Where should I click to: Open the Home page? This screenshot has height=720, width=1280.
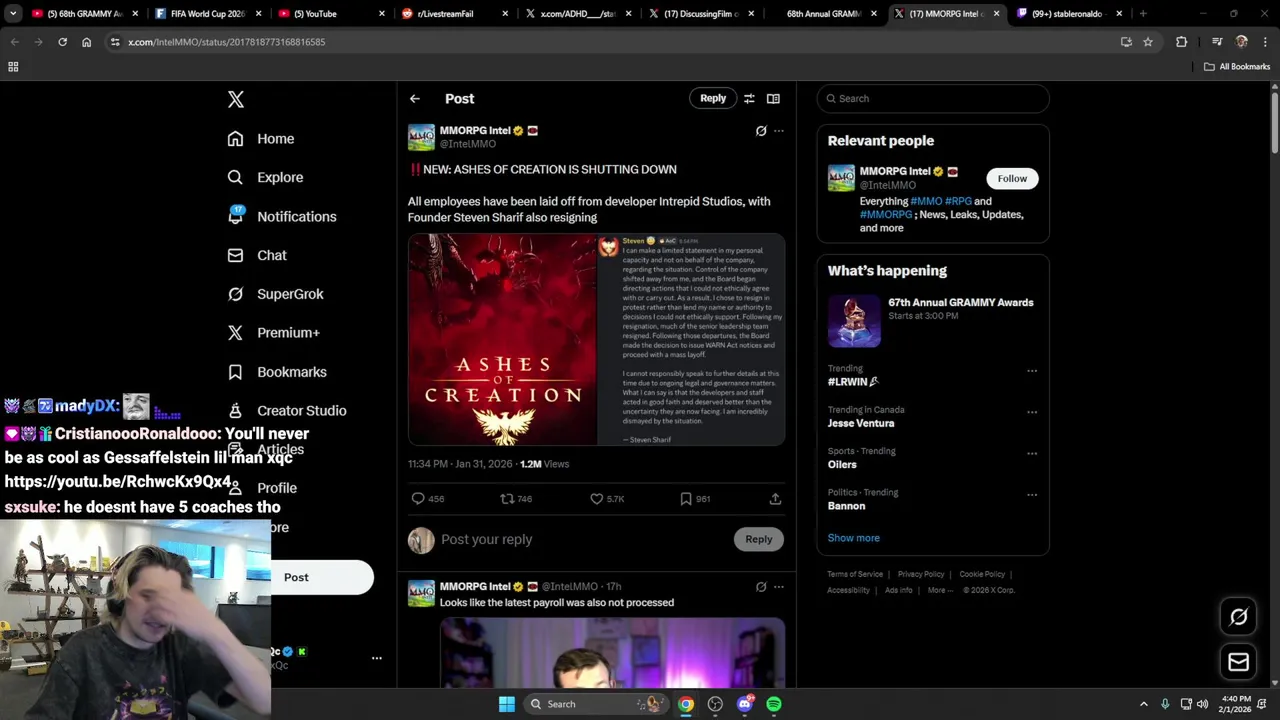[x=261, y=139]
